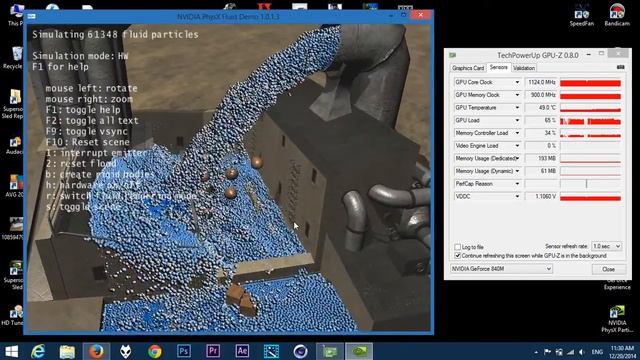This screenshot has height=360, width=640.
Task: Launch Internet Explorer from taskbar
Action: coord(38,351)
